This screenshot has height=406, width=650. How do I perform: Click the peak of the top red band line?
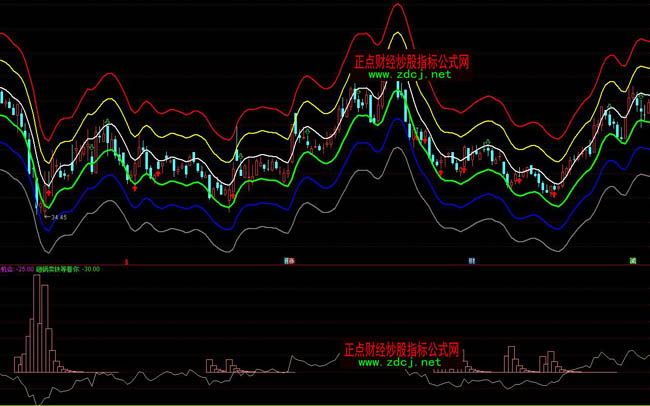click(397, 5)
